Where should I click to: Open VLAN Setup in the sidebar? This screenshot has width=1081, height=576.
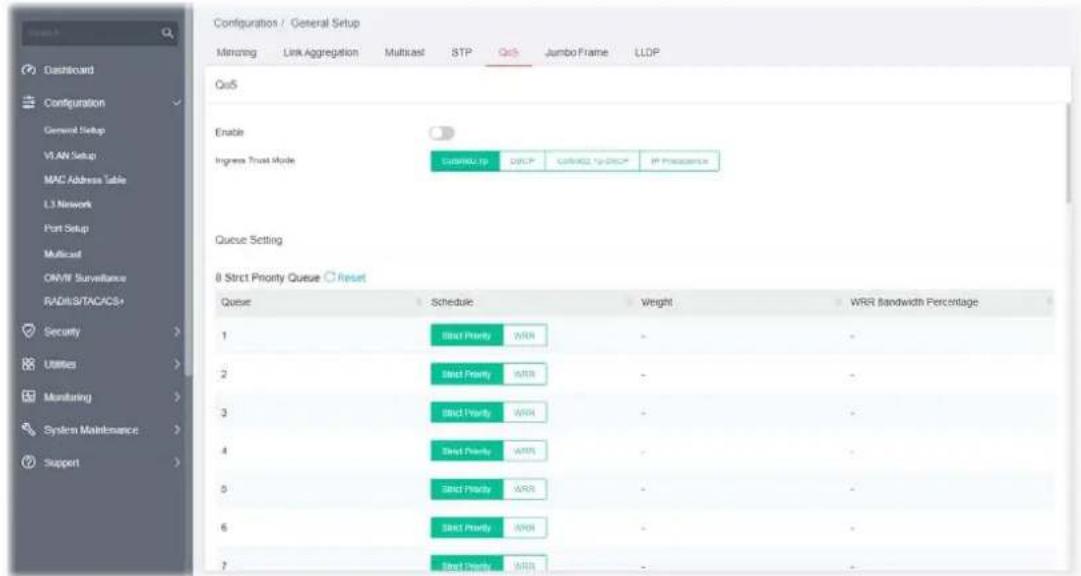[70, 156]
